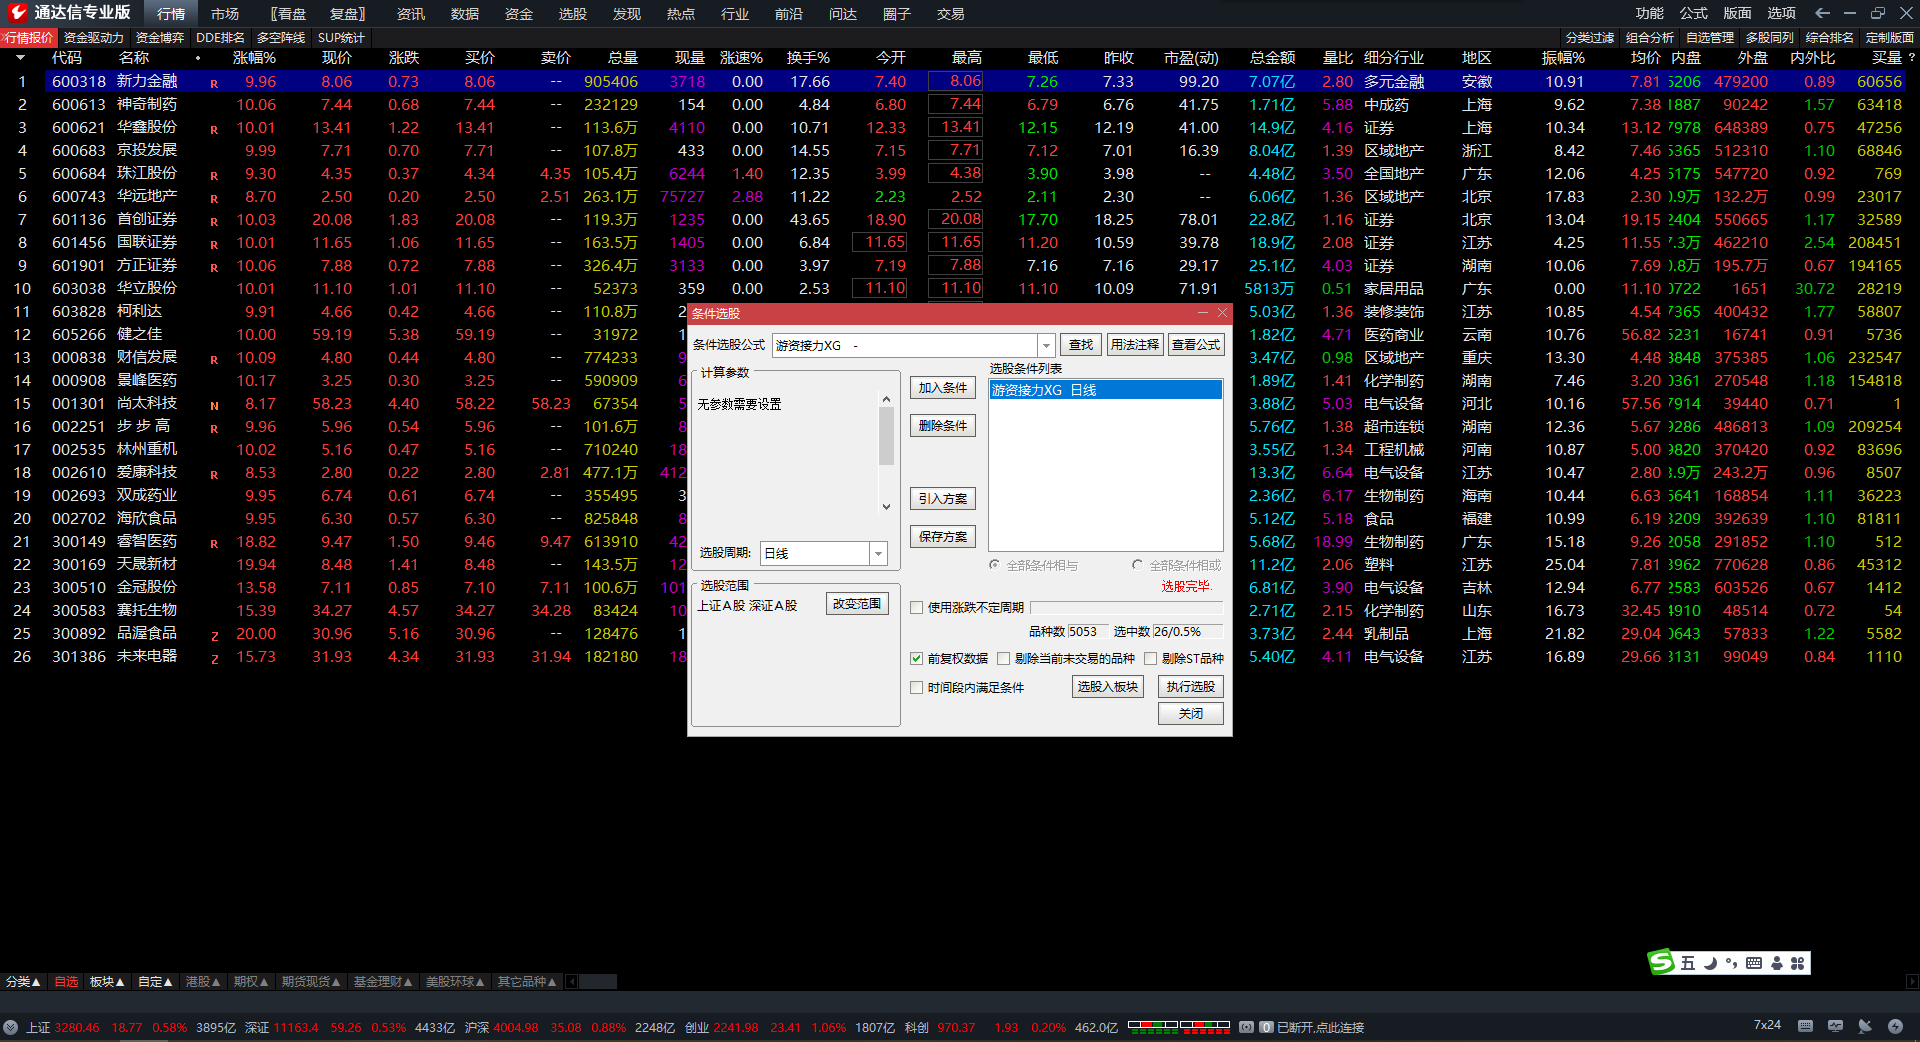Open the 公式 menu in the title bar
1920x1042 pixels.
(1694, 13)
